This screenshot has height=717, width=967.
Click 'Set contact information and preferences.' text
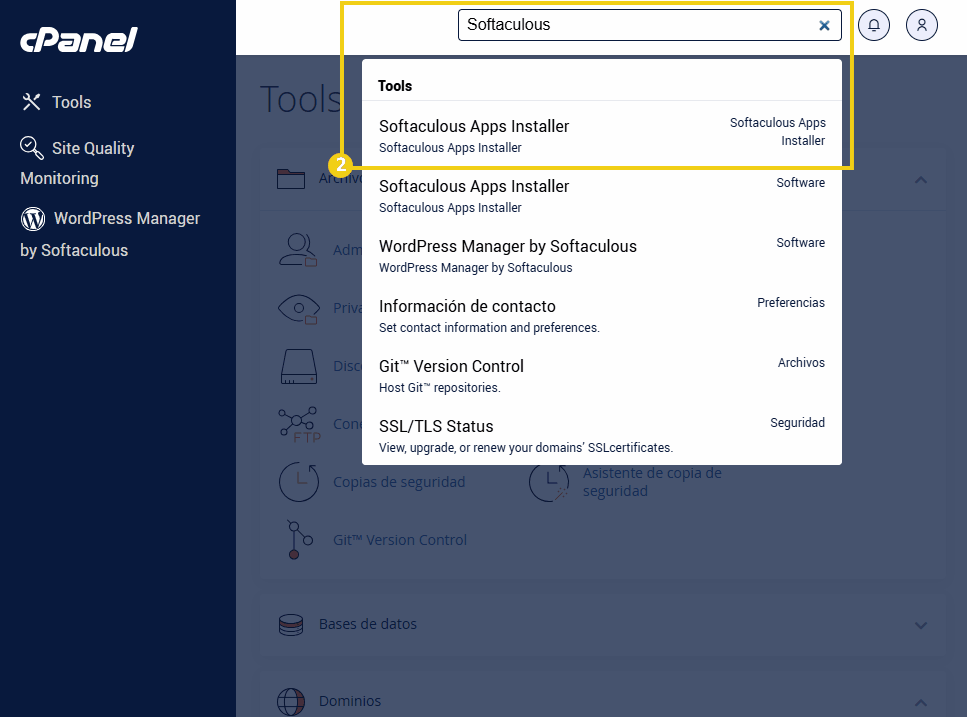tap(489, 327)
